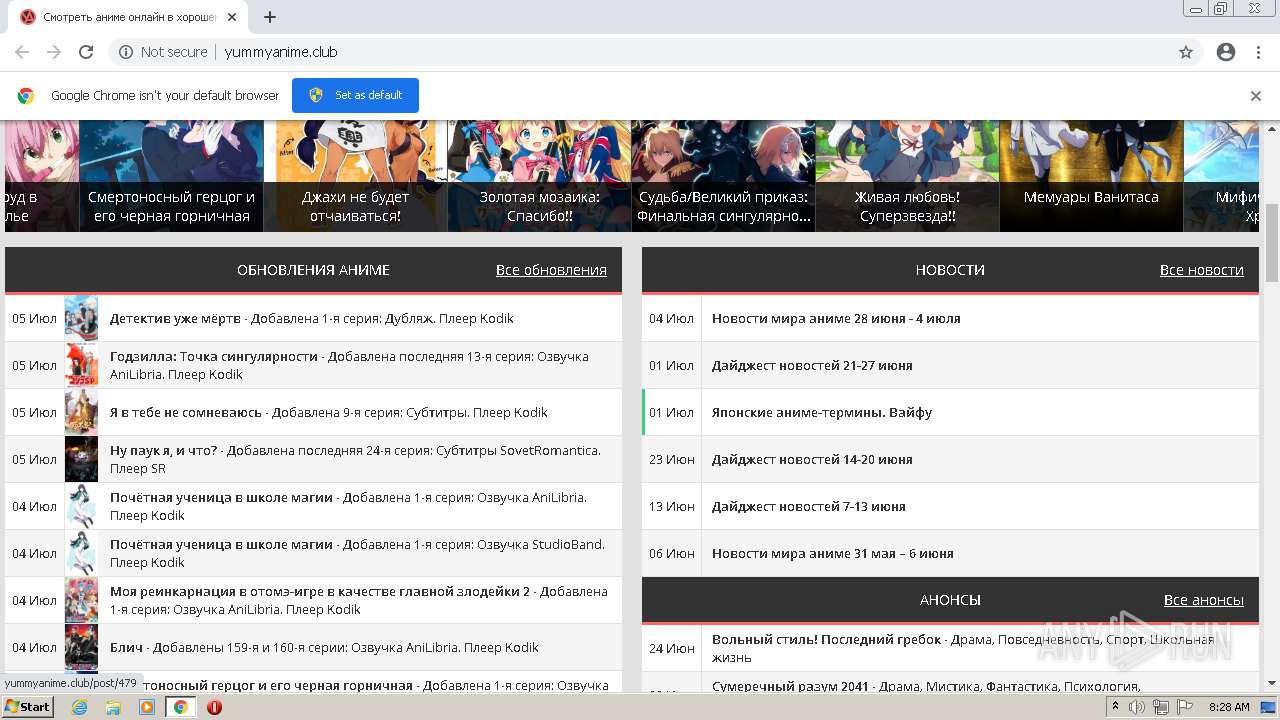Select Джахи не будет отчаиваться! carousel card
This screenshot has height=720, width=1280.
pyautogui.click(x=355, y=176)
